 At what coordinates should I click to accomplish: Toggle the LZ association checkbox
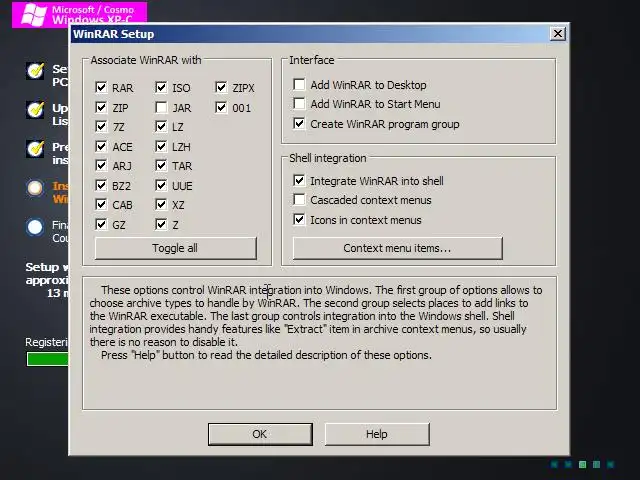pos(161,127)
